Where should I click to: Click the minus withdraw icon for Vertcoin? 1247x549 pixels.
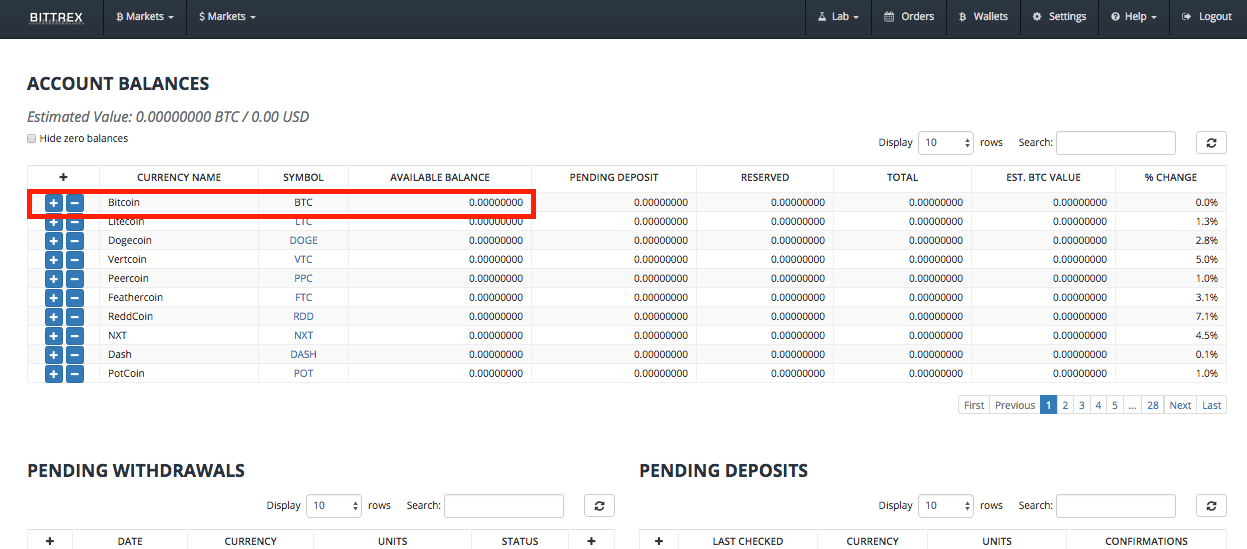coord(75,260)
